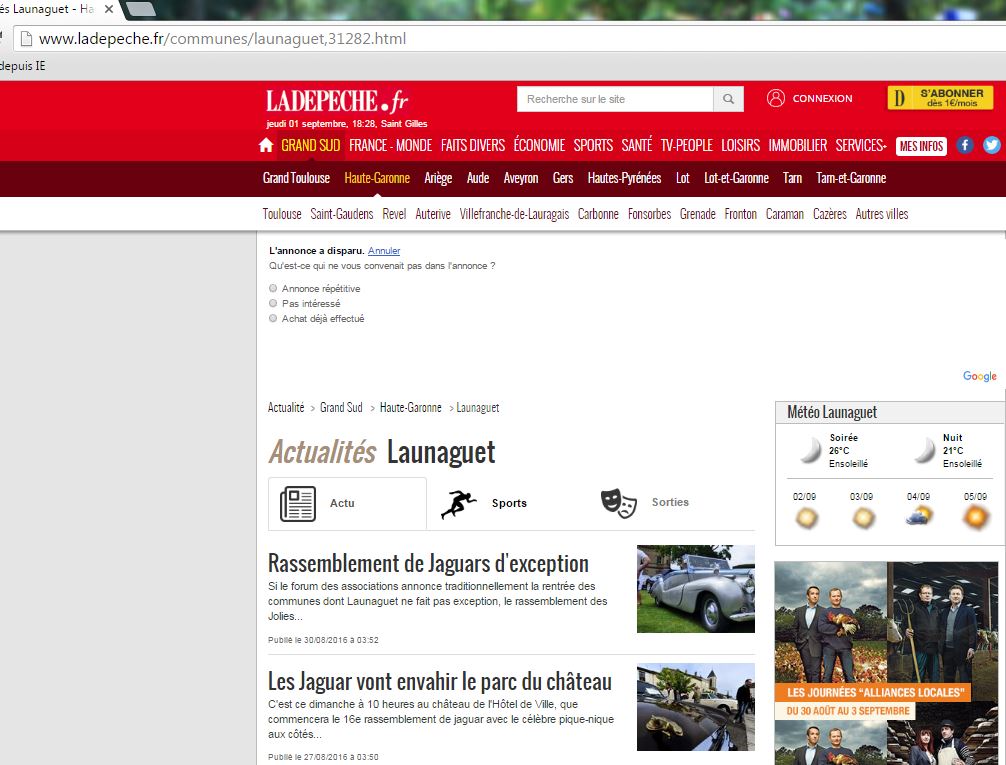Open Cazères city link
The image size is (1006, 765).
coord(830,214)
